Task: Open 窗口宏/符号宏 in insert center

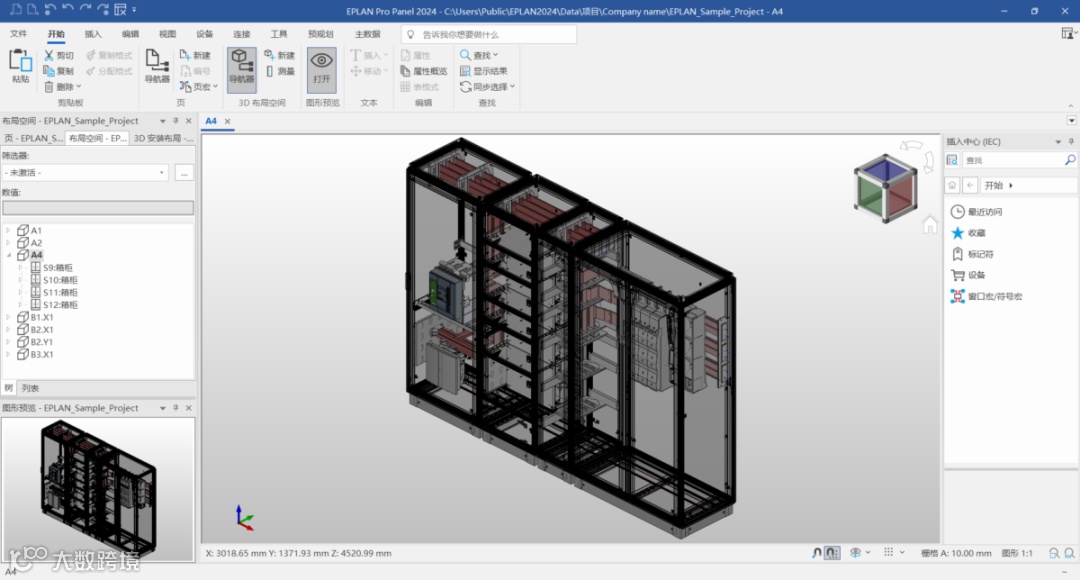Action: coord(987,296)
